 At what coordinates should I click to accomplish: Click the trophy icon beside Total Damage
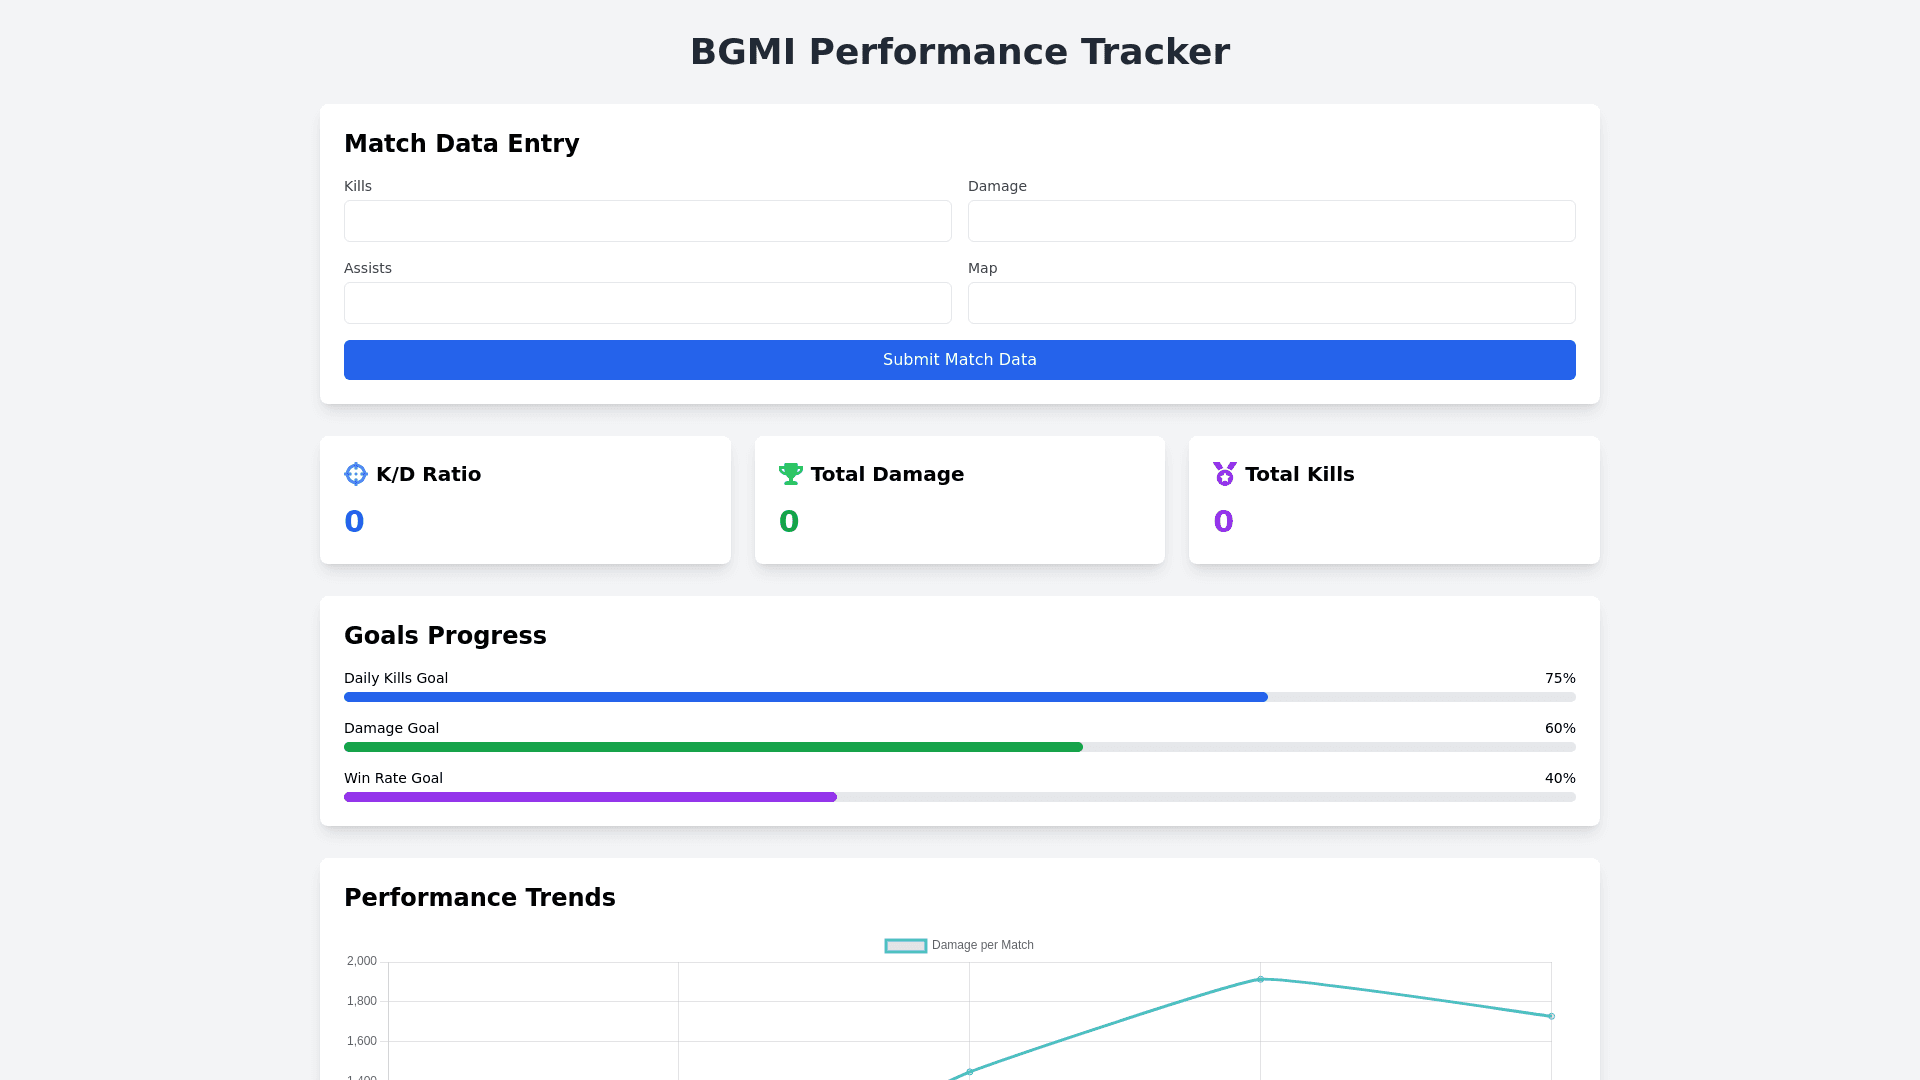pos(790,474)
